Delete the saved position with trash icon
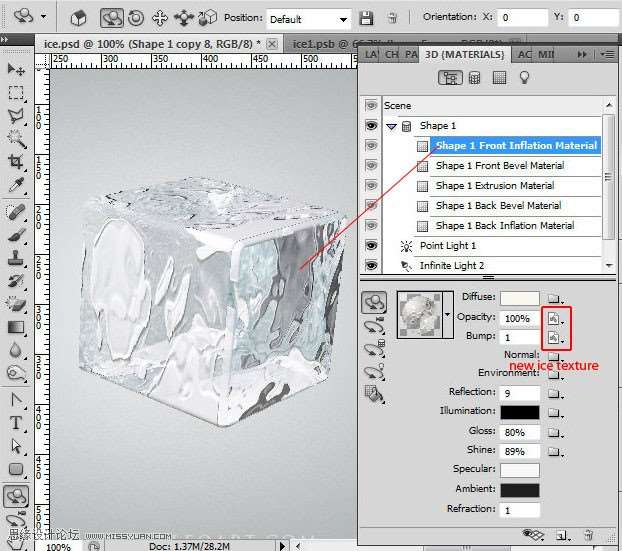This screenshot has height=551, width=622. (392, 18)
